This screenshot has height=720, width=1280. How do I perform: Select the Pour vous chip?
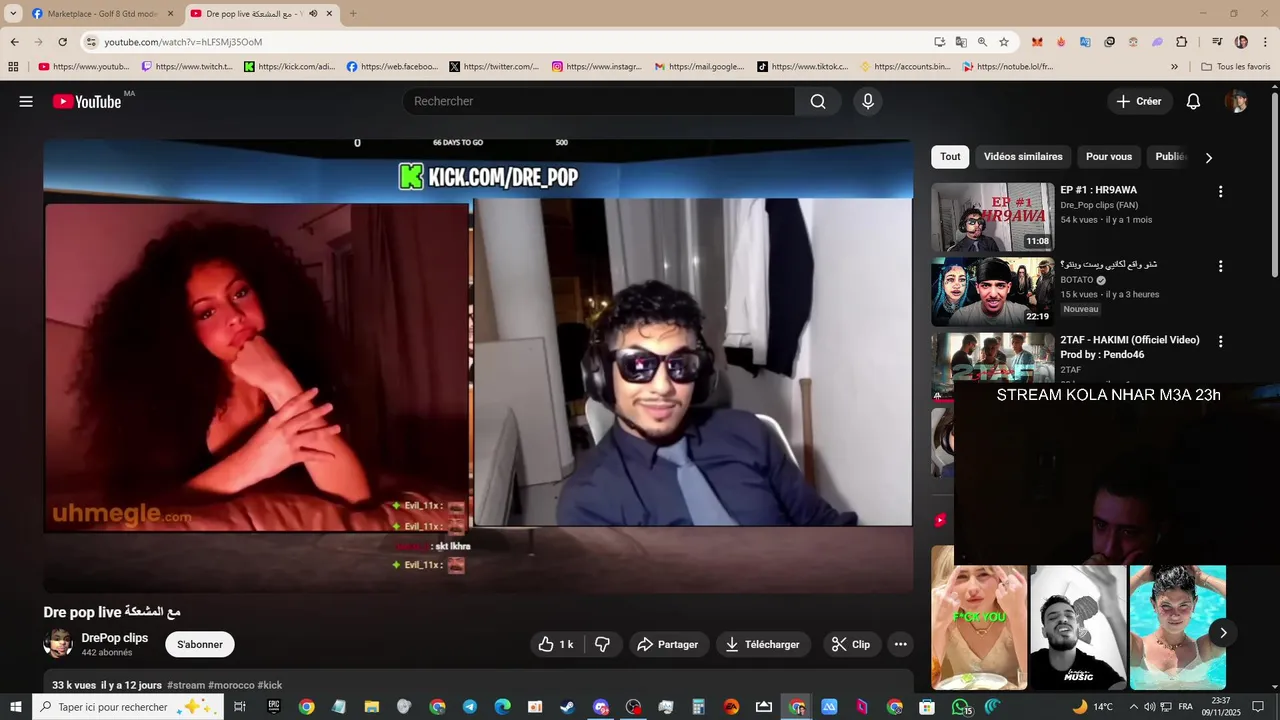point(1109,157)
